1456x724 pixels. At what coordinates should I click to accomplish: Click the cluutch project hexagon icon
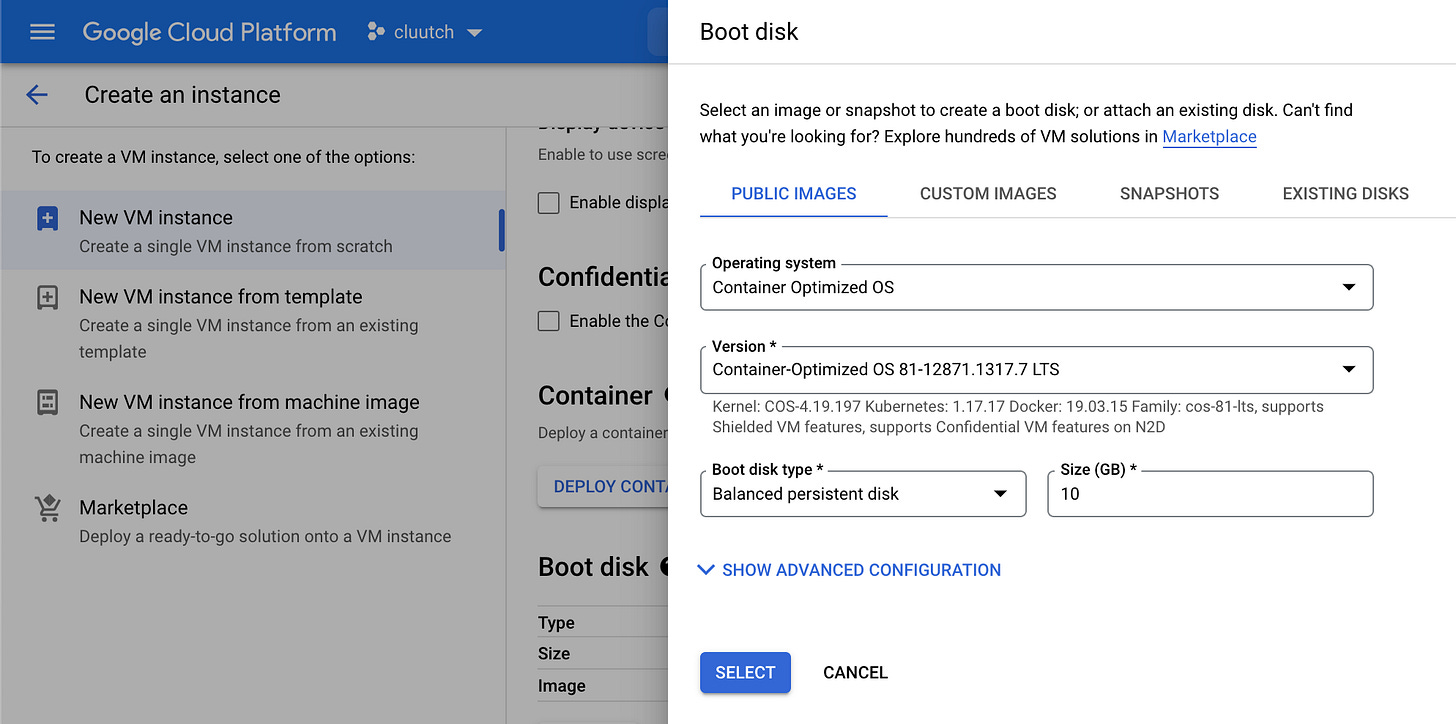[376, 32]
